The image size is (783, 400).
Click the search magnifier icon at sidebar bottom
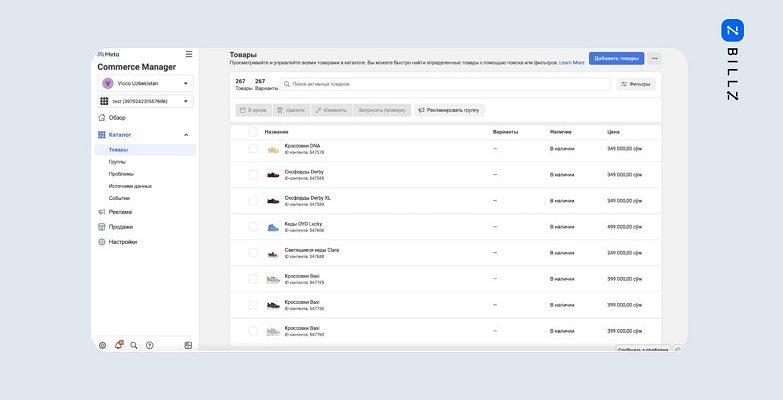pyautogui.click(x=134, y=345)
